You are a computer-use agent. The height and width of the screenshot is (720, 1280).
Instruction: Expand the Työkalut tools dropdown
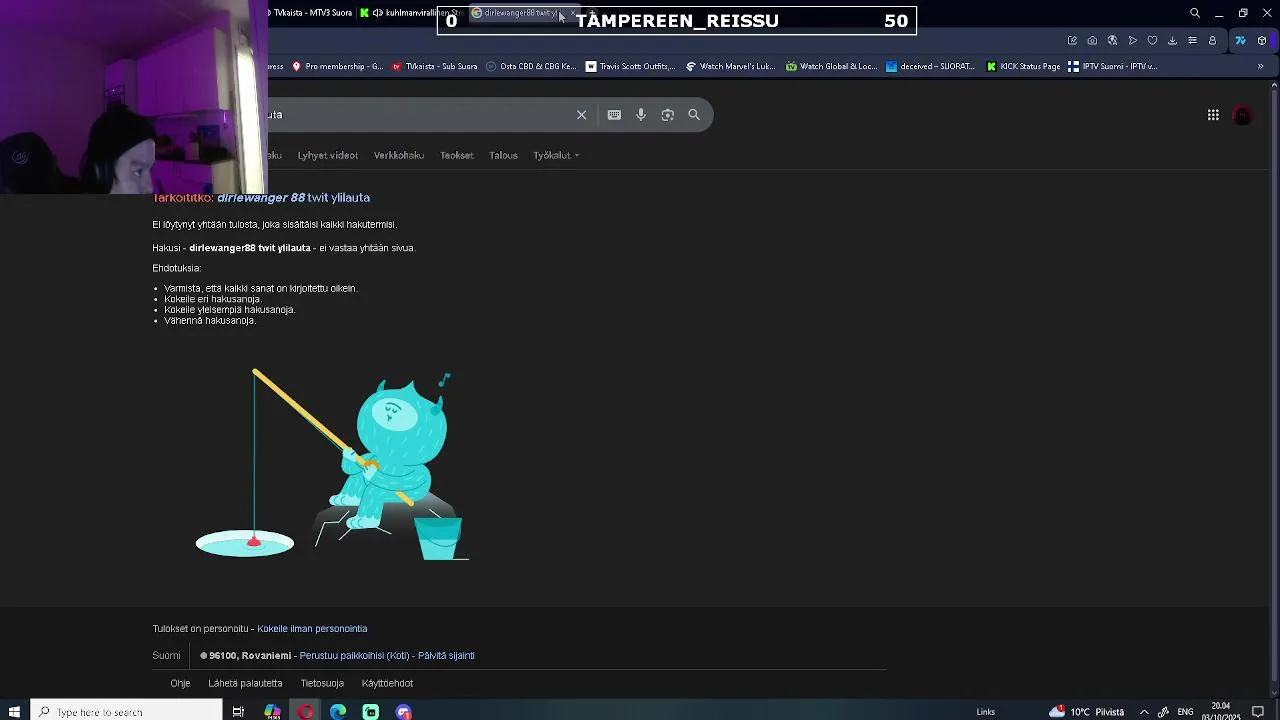tap(556, 155)
